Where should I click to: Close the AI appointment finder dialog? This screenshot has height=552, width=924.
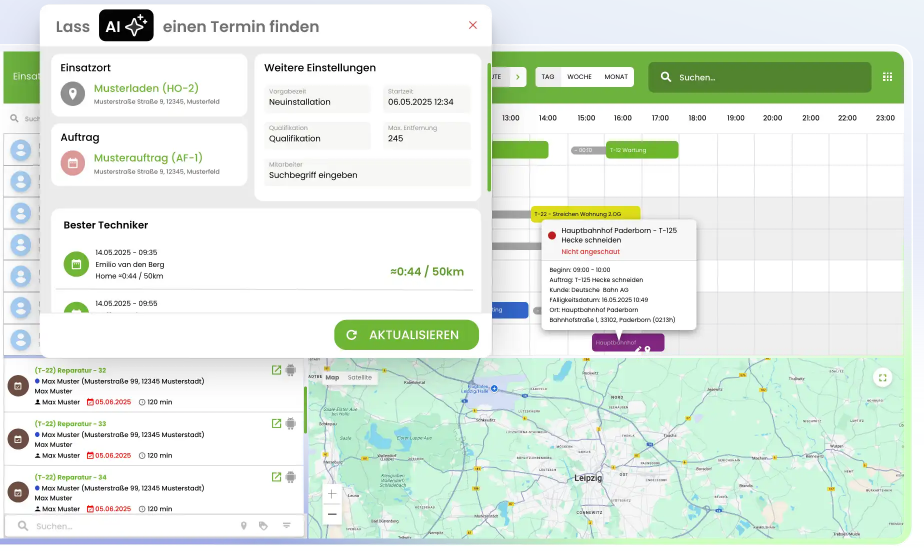coord(473,26)
